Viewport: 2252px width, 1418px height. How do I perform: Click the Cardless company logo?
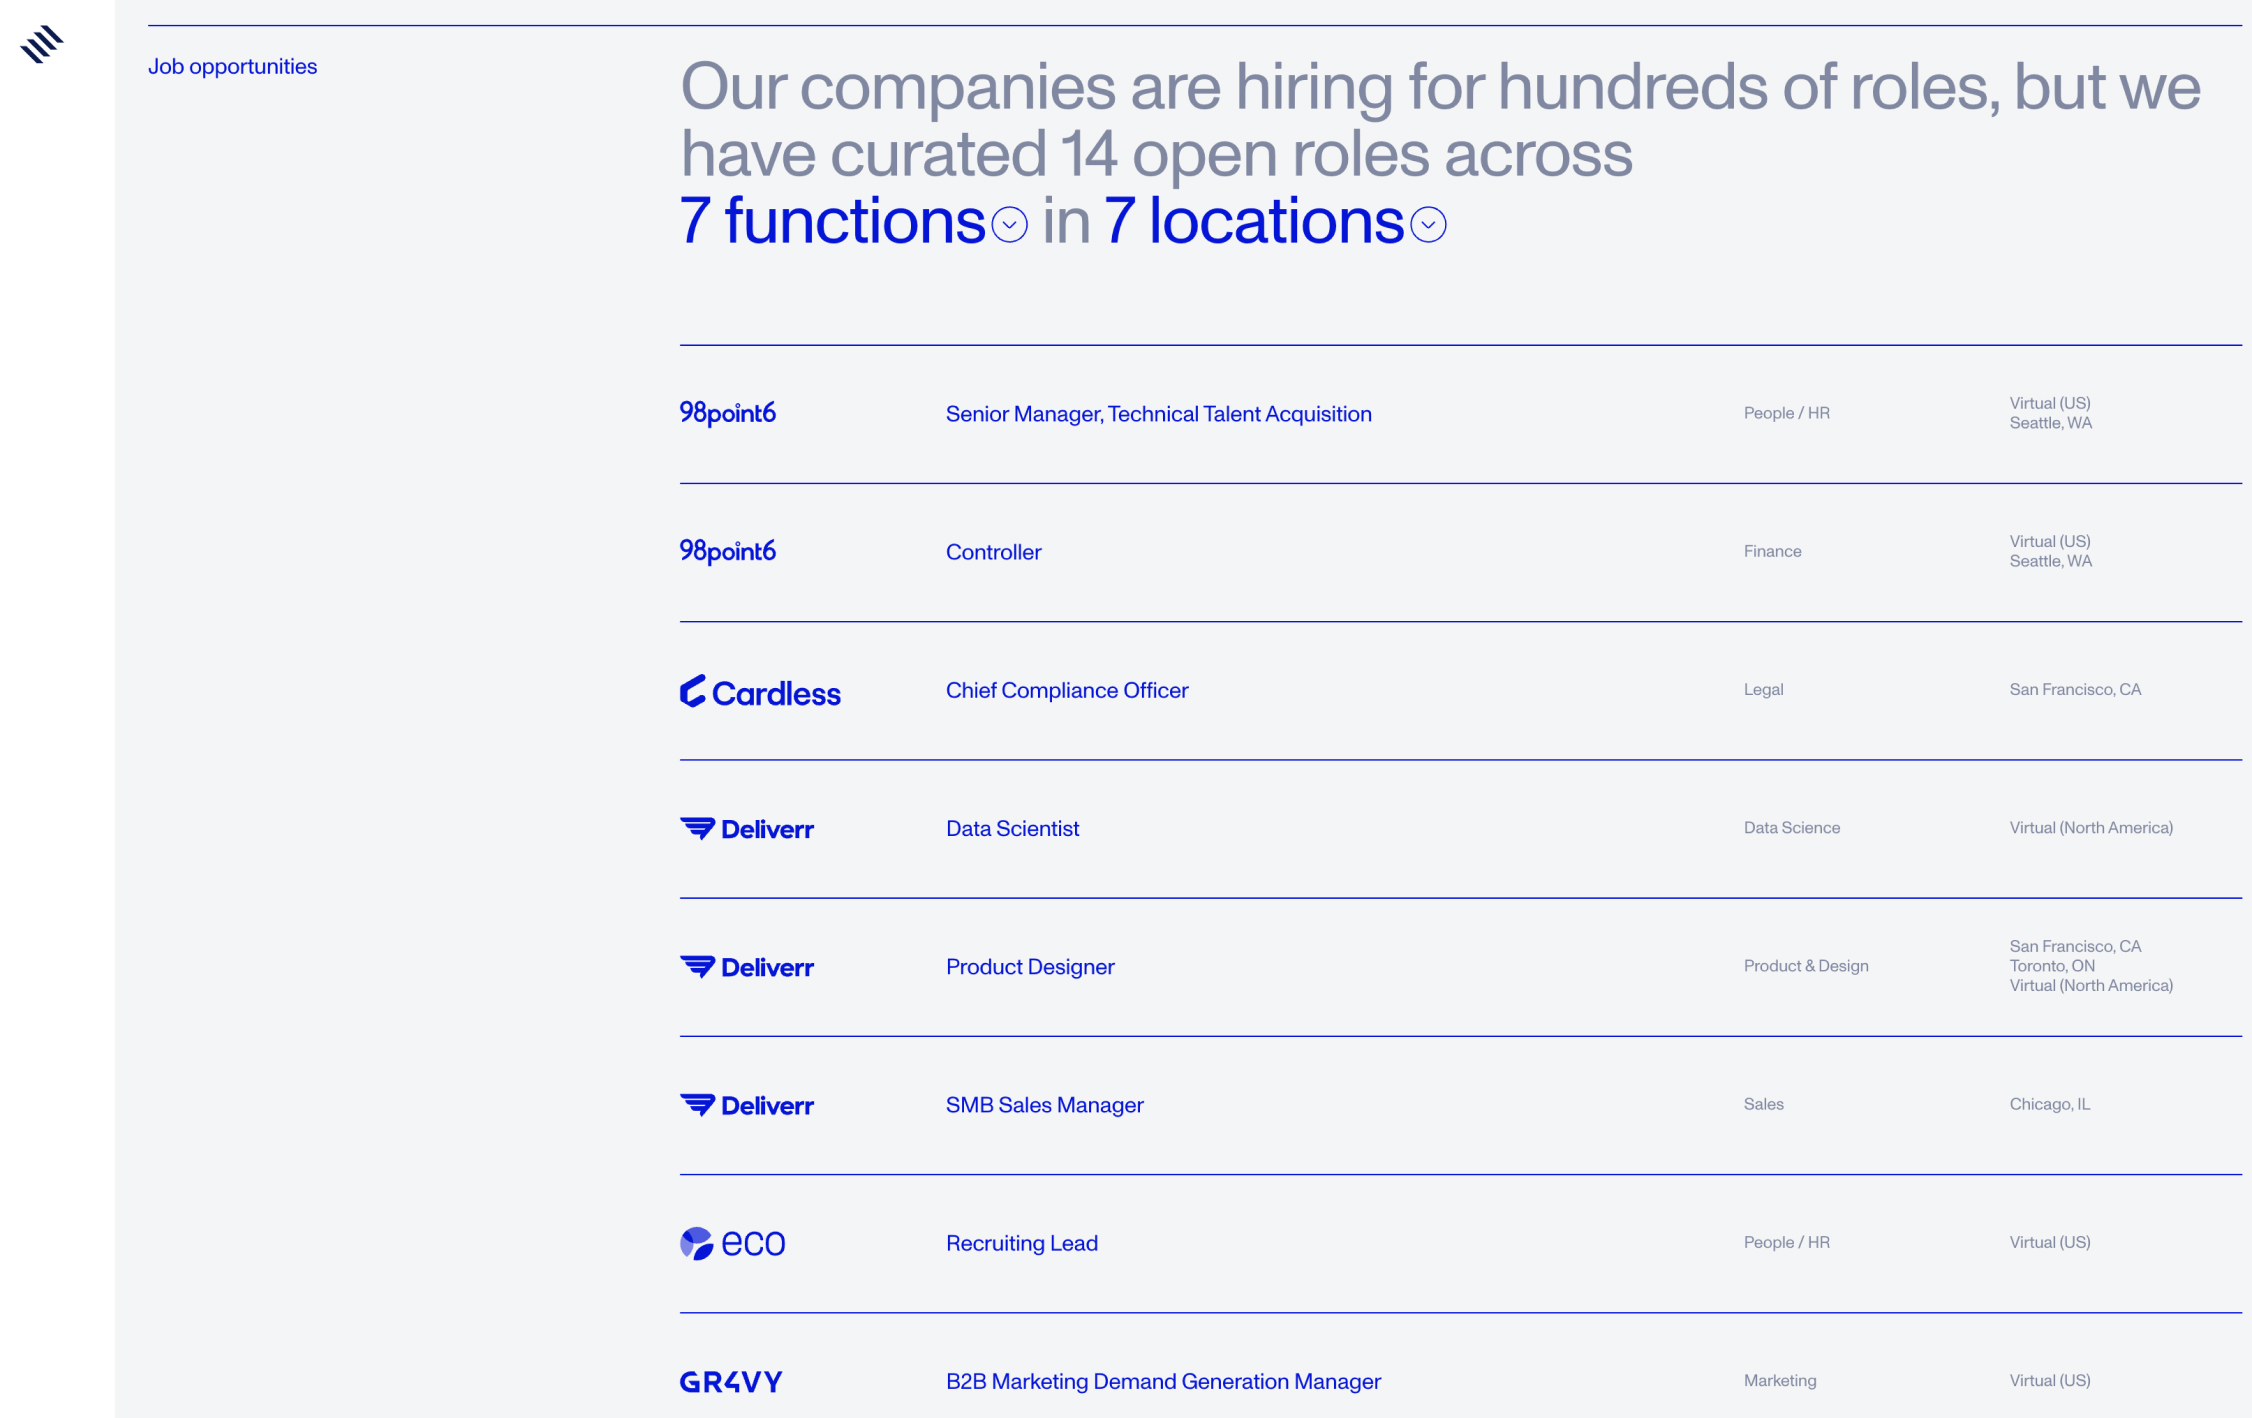point(760,691)
